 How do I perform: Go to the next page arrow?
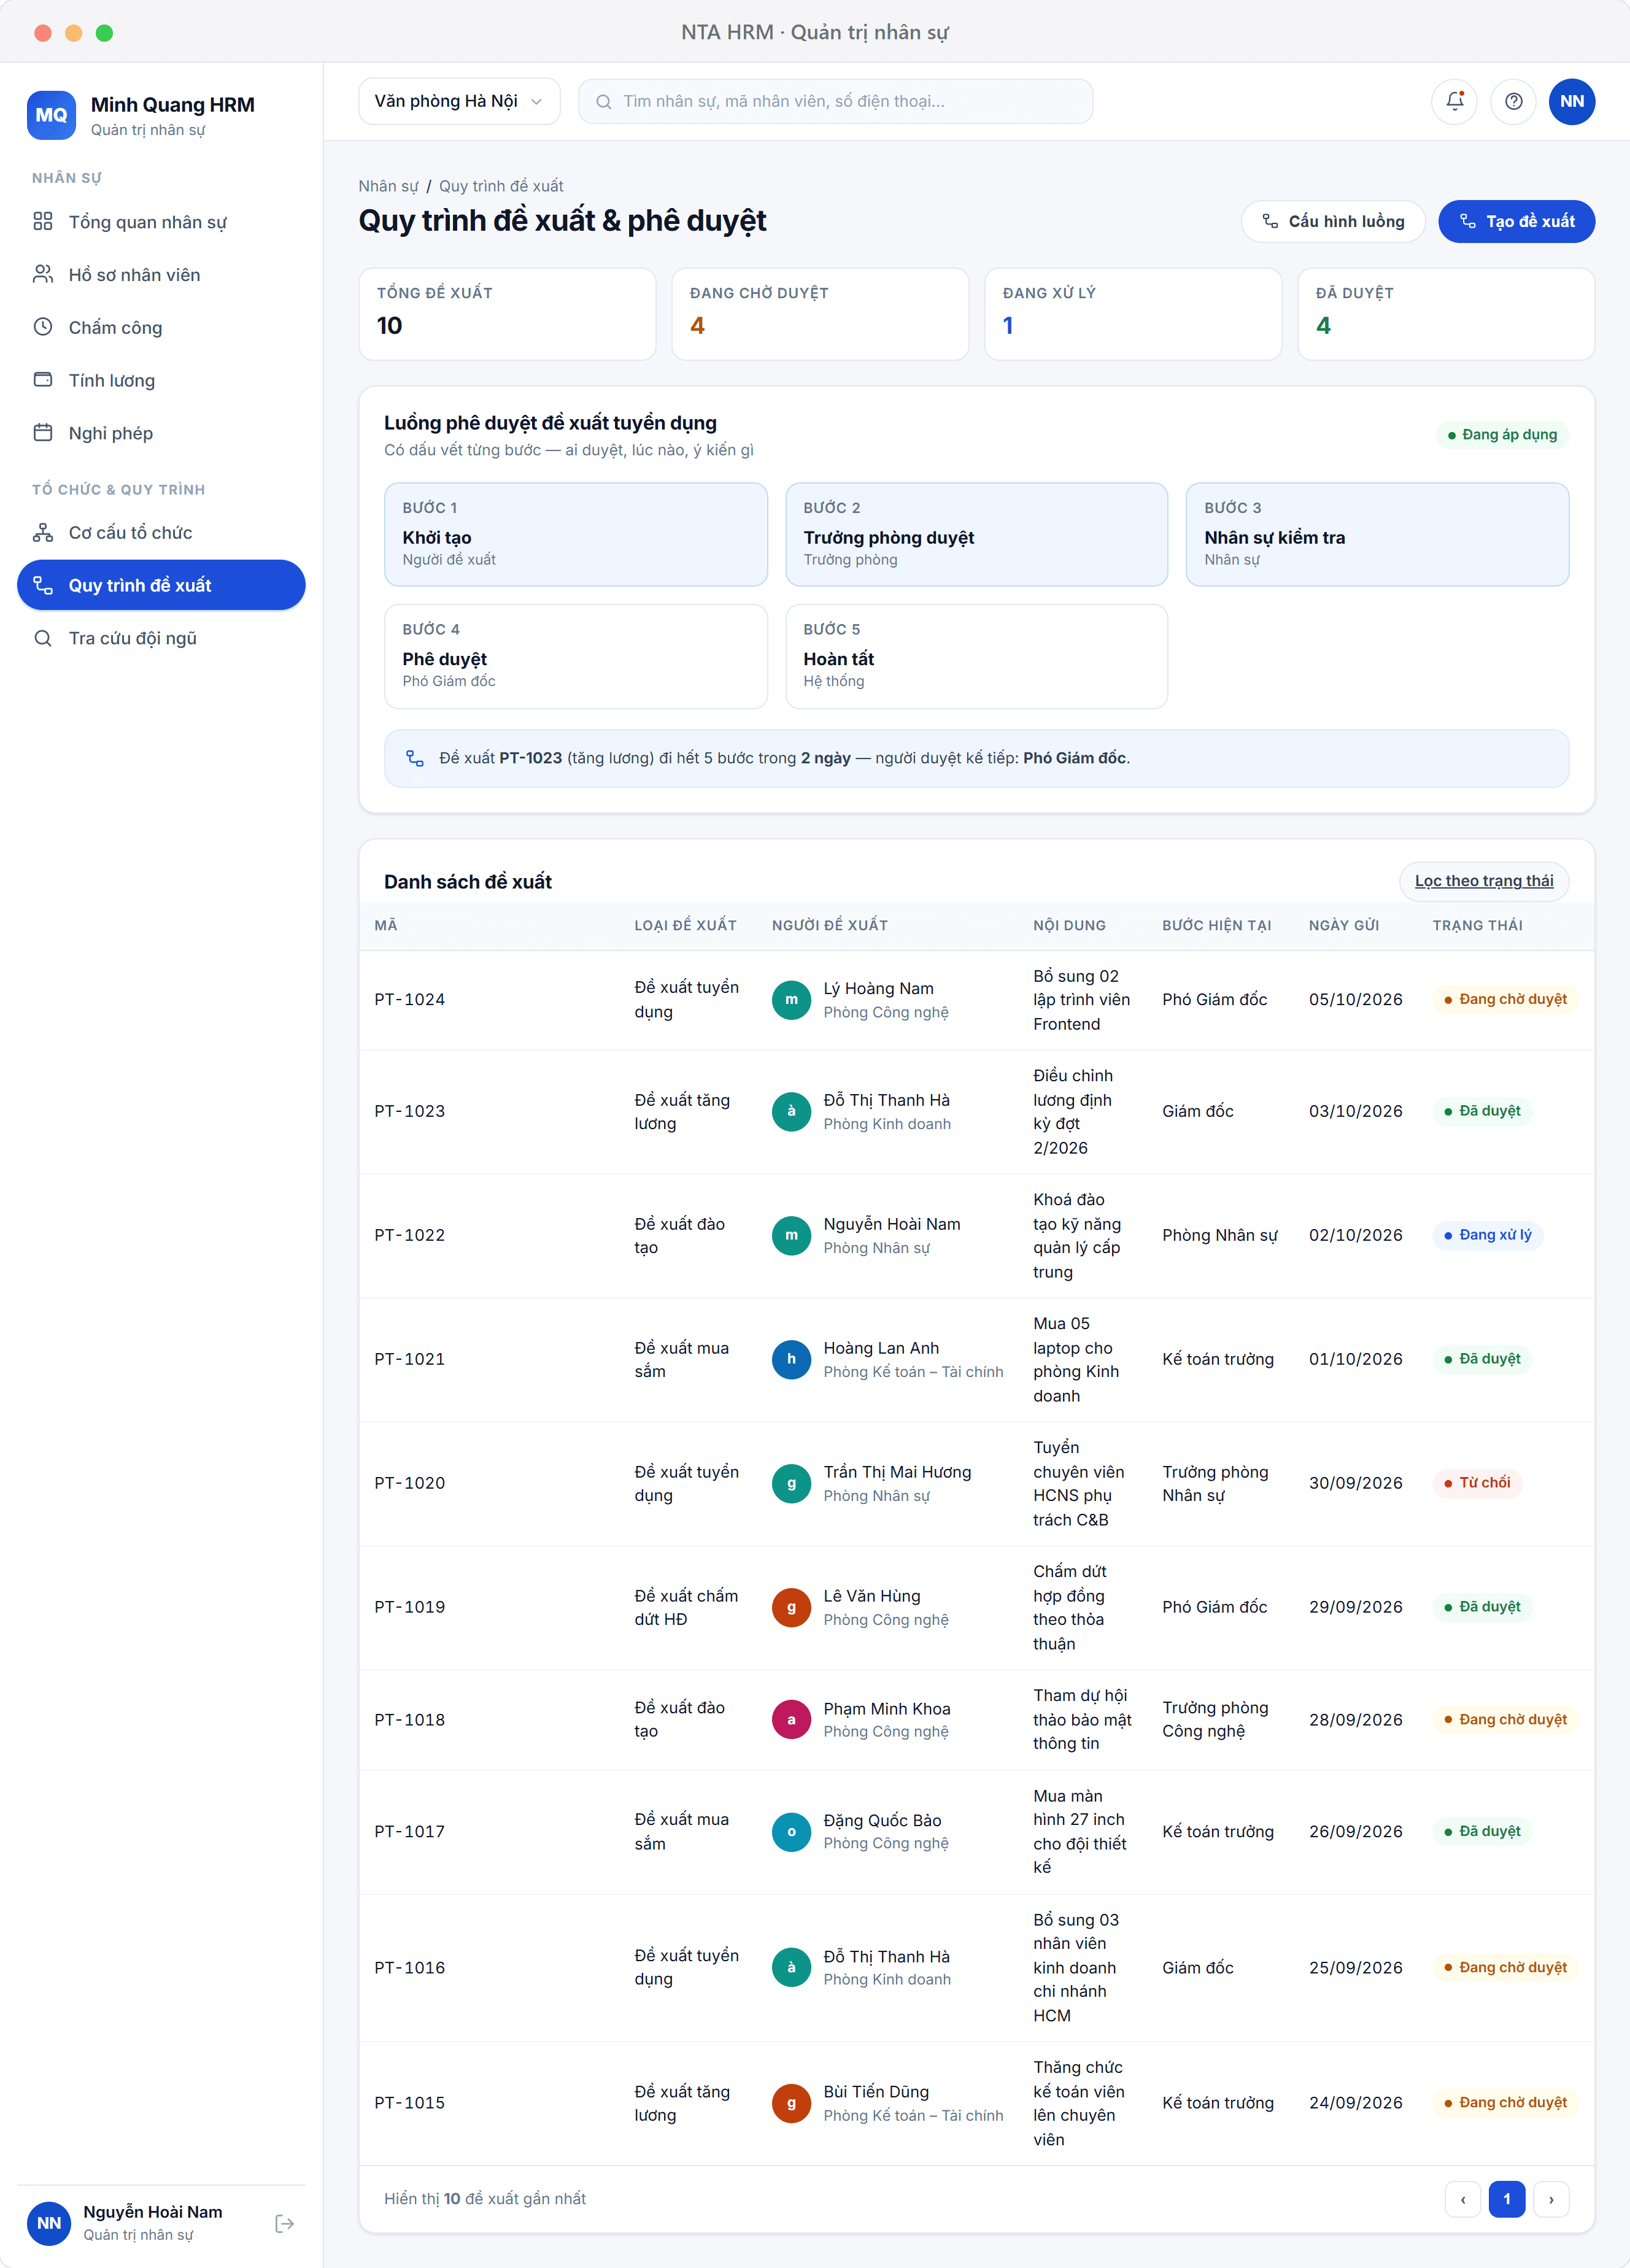(x=1551, y=2199)
